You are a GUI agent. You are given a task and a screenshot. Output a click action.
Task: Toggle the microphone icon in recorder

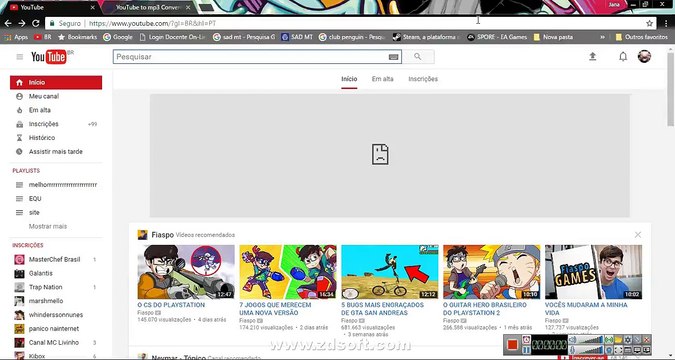click(x=573, y=350)
